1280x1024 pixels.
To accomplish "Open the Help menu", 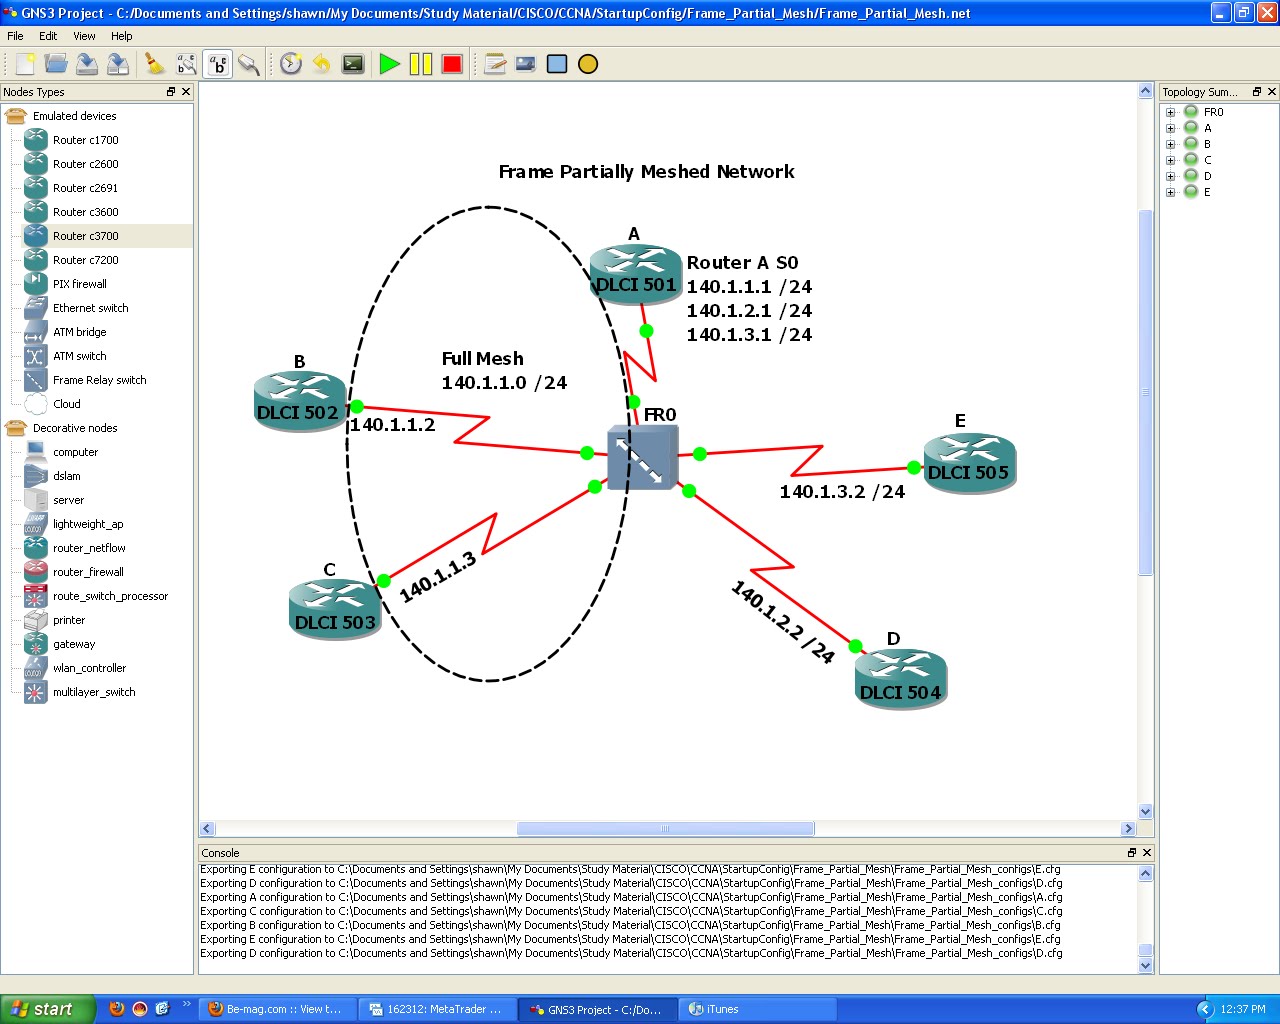I will pos(122,36).
